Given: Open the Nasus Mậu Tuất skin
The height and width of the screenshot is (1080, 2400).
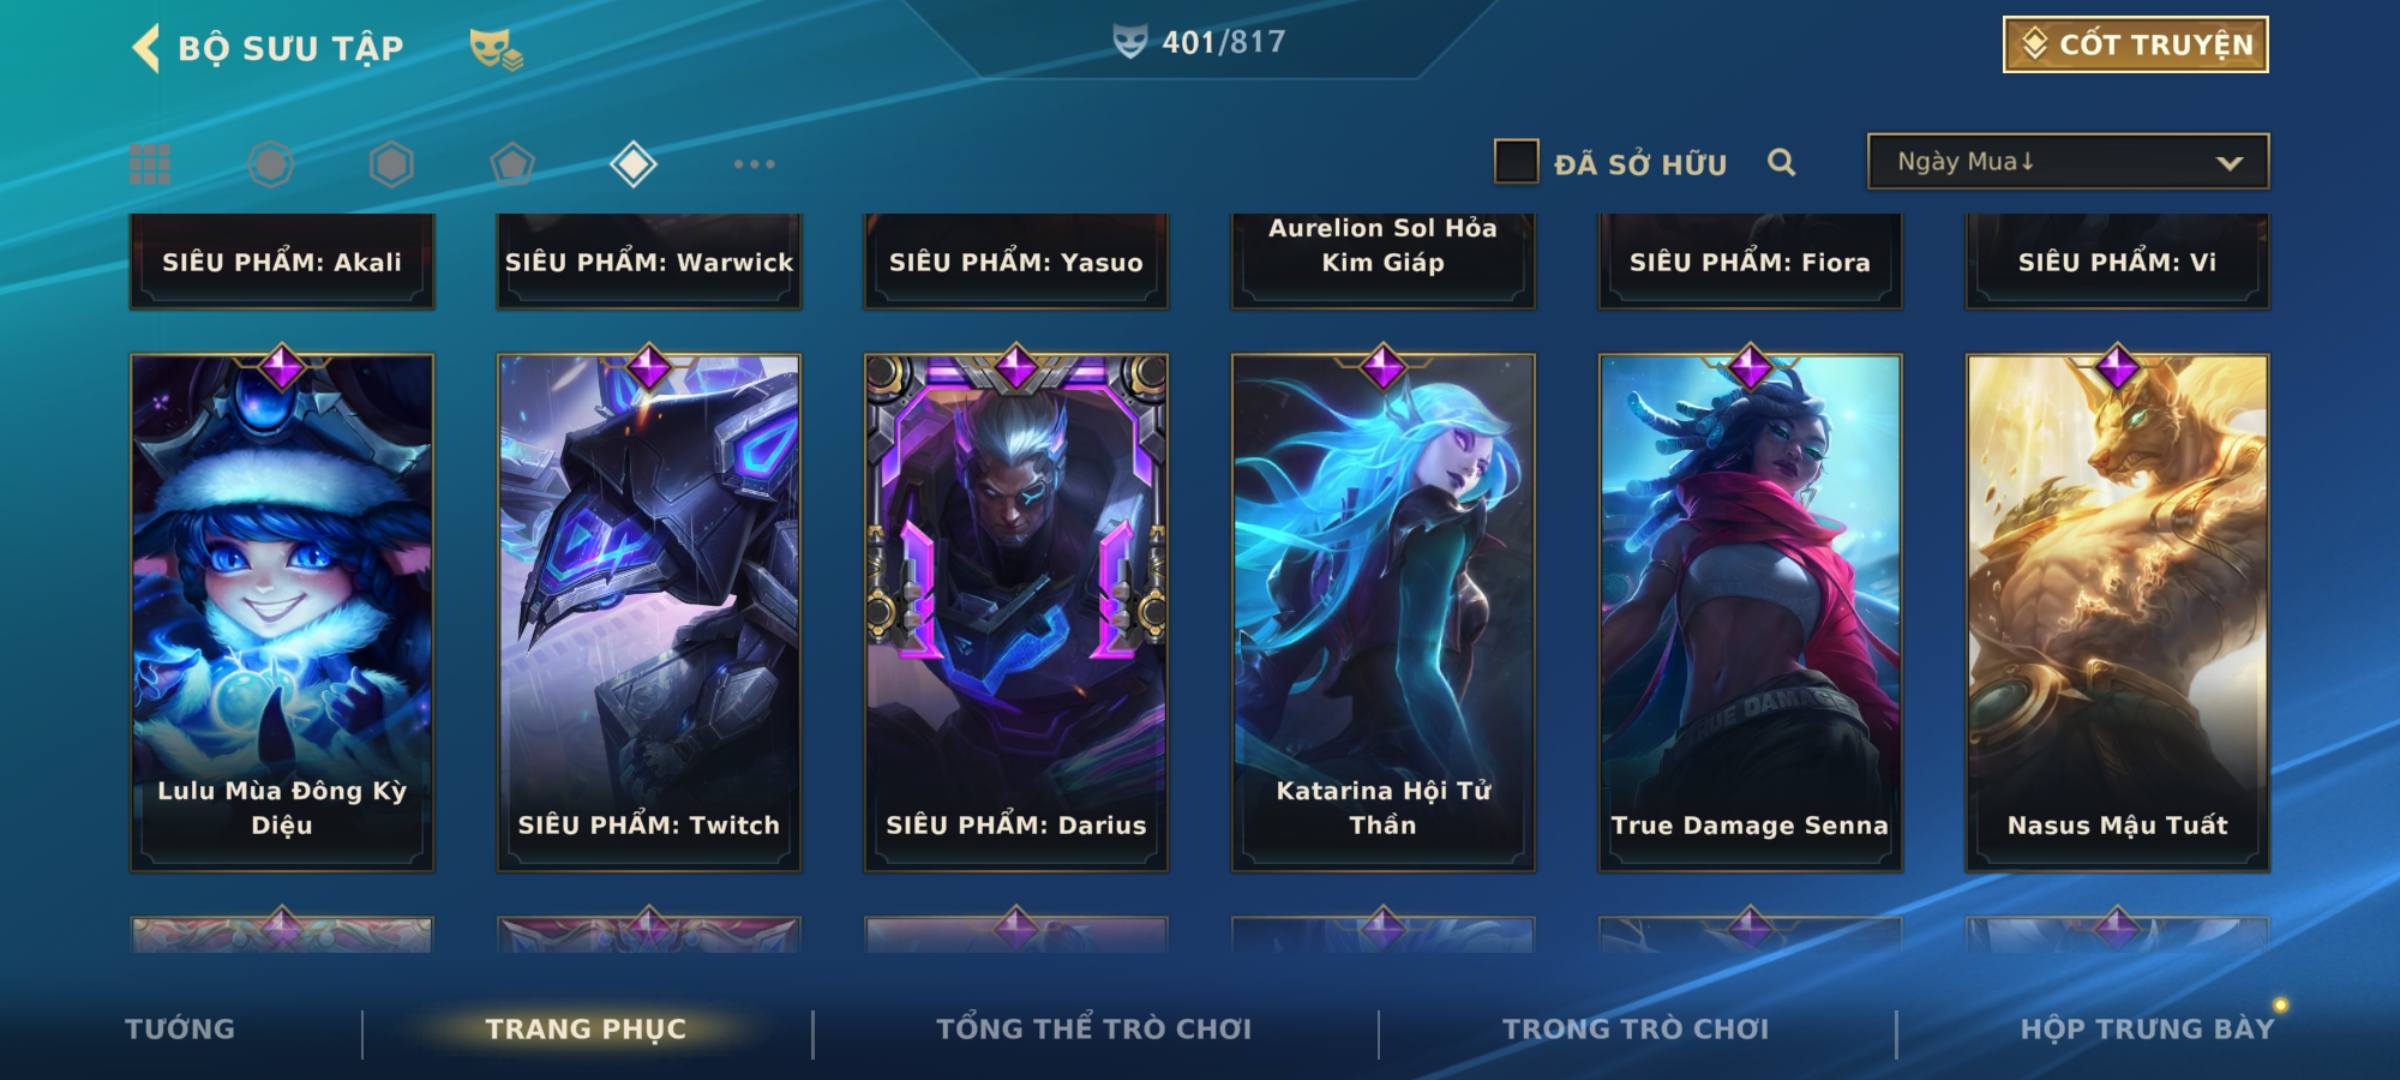Looking at the screenshot, I should [2117, 612].
